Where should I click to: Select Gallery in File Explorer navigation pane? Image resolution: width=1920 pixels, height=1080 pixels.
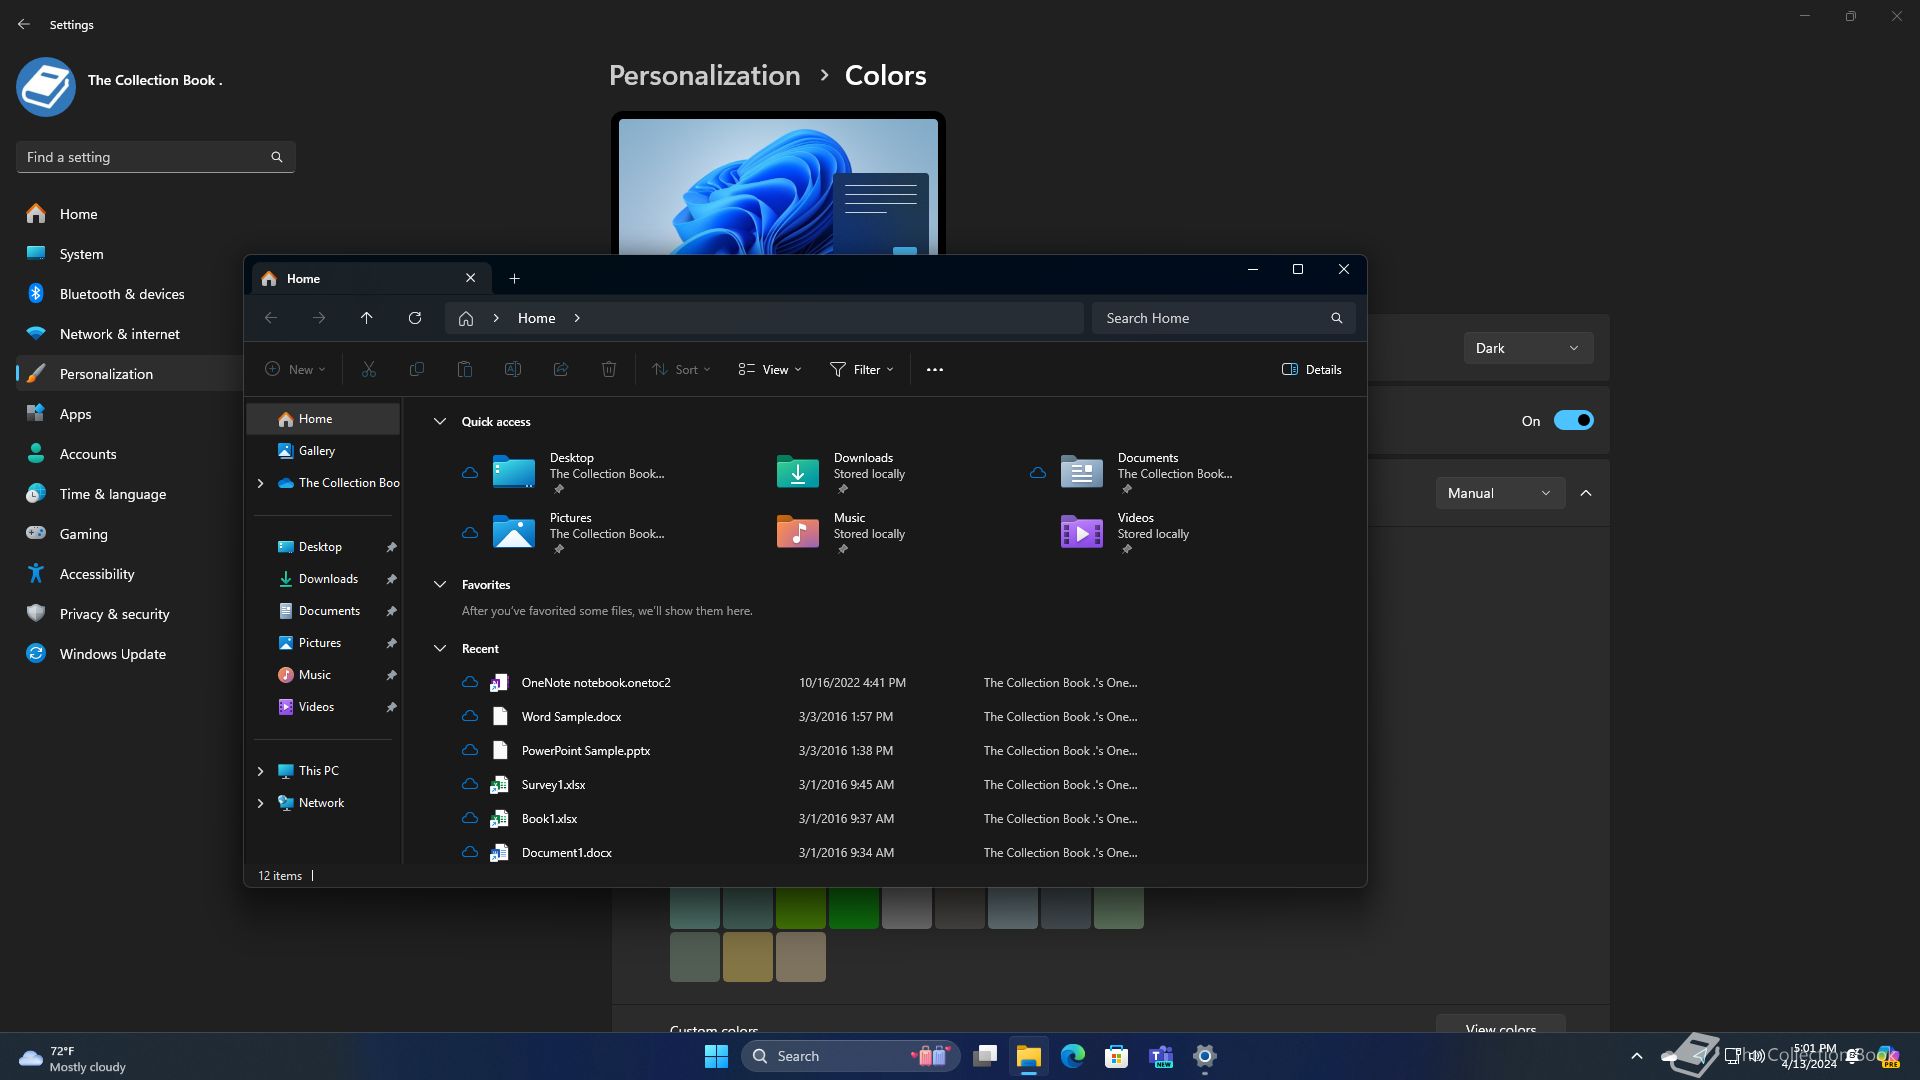point(323,451)
